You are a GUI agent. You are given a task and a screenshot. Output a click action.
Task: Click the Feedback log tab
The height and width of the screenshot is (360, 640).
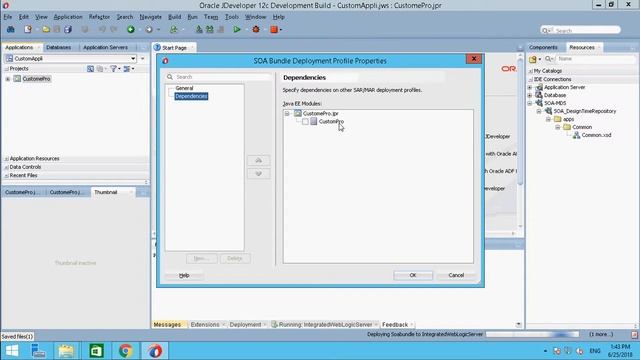(x=395, y=324)
